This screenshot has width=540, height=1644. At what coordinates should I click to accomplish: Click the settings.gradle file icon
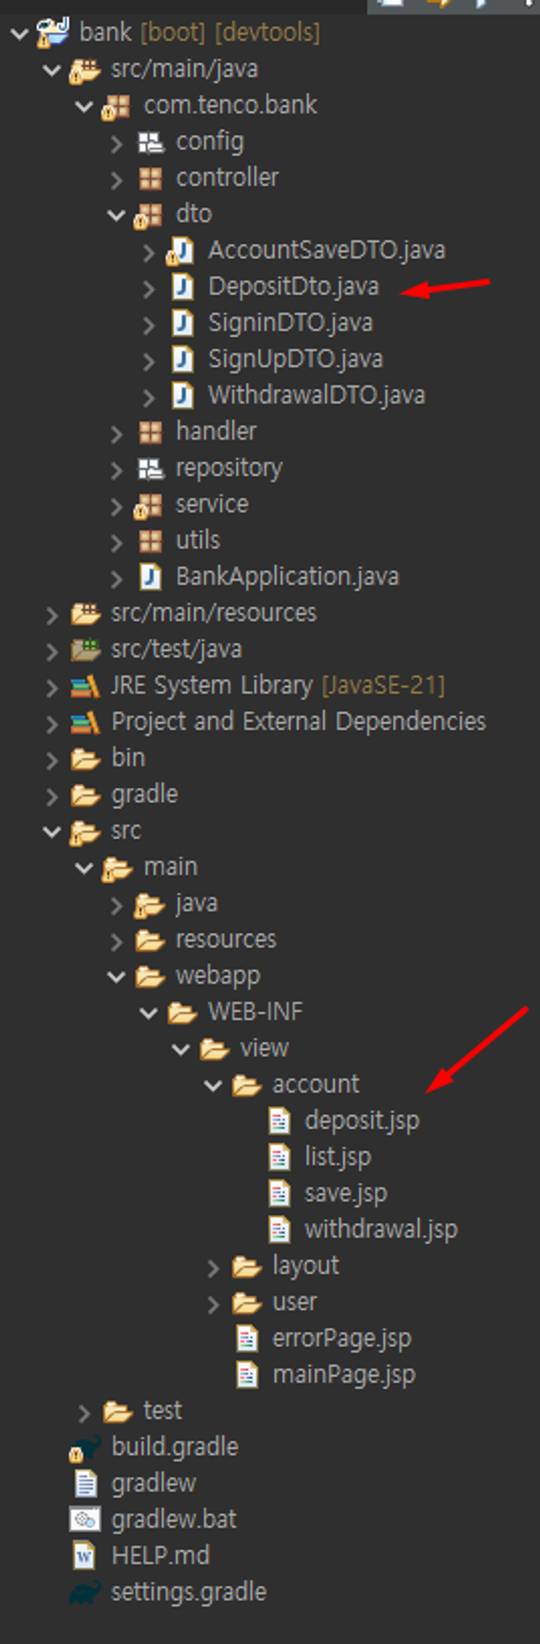click(x=85, y=1592)
